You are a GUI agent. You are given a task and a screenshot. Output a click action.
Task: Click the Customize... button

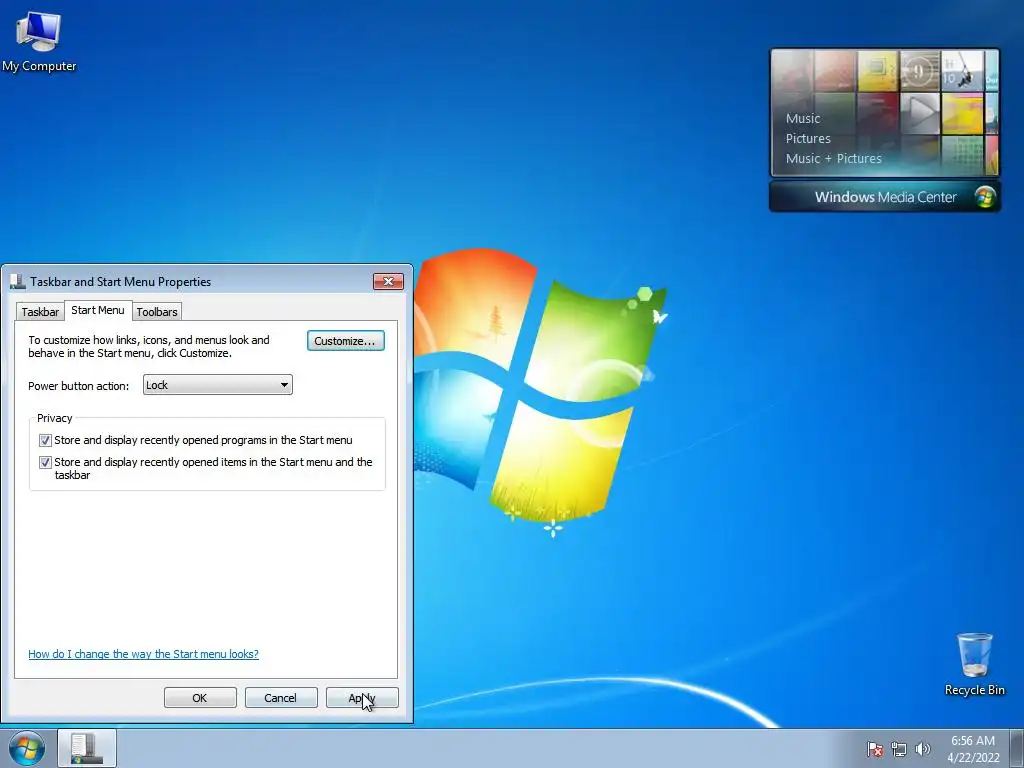(345, 341)
